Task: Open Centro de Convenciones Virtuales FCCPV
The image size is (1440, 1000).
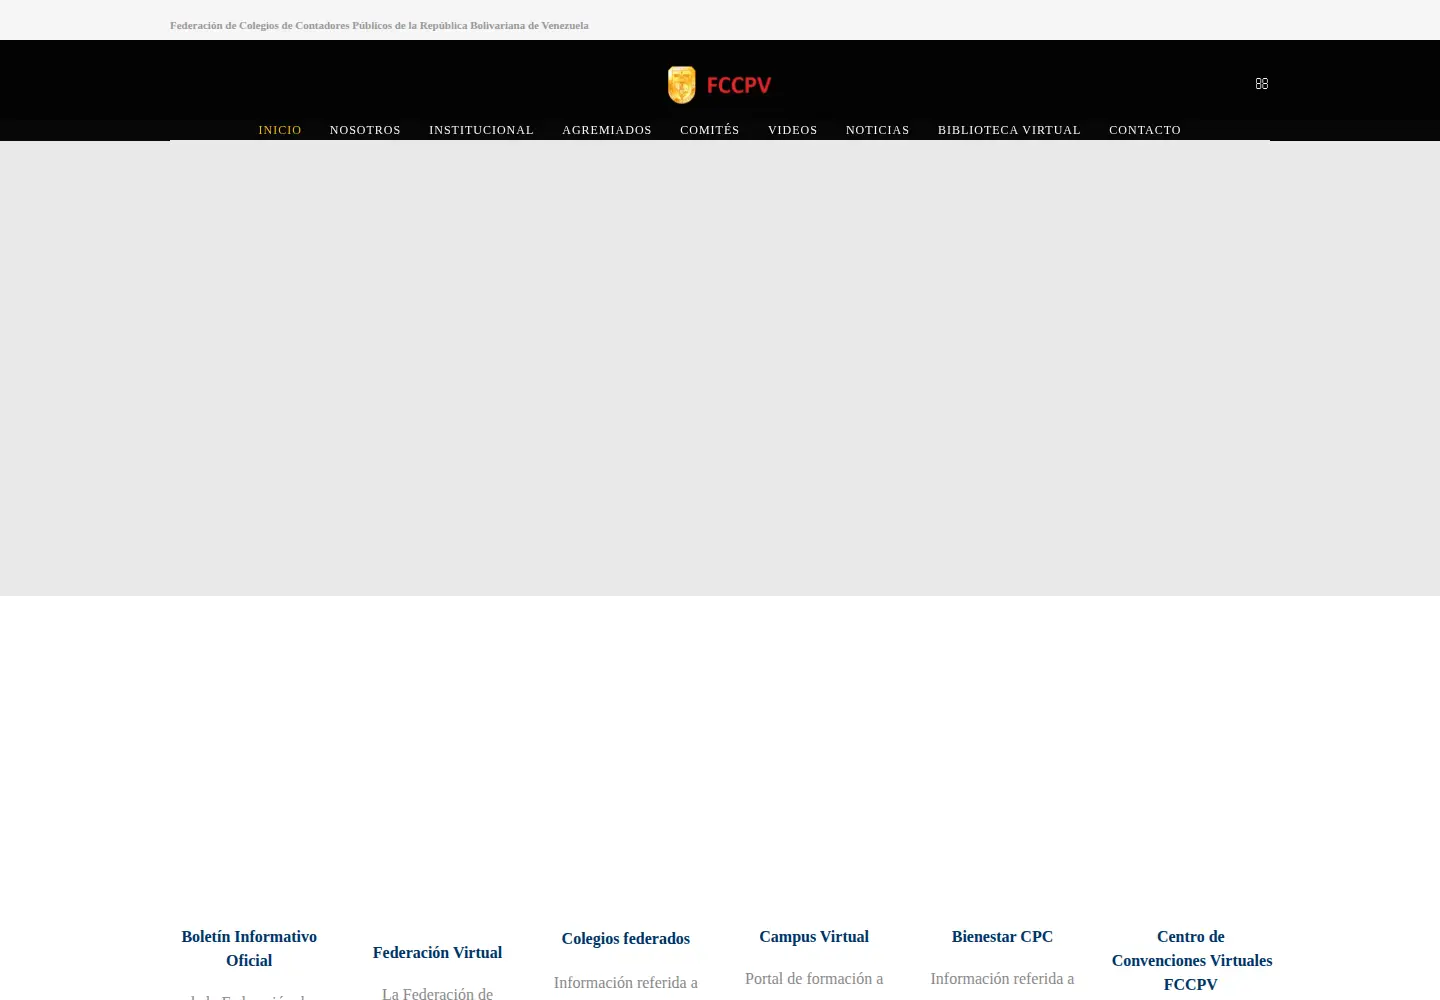Action: pyautogui.click(x=1191, y=960)
